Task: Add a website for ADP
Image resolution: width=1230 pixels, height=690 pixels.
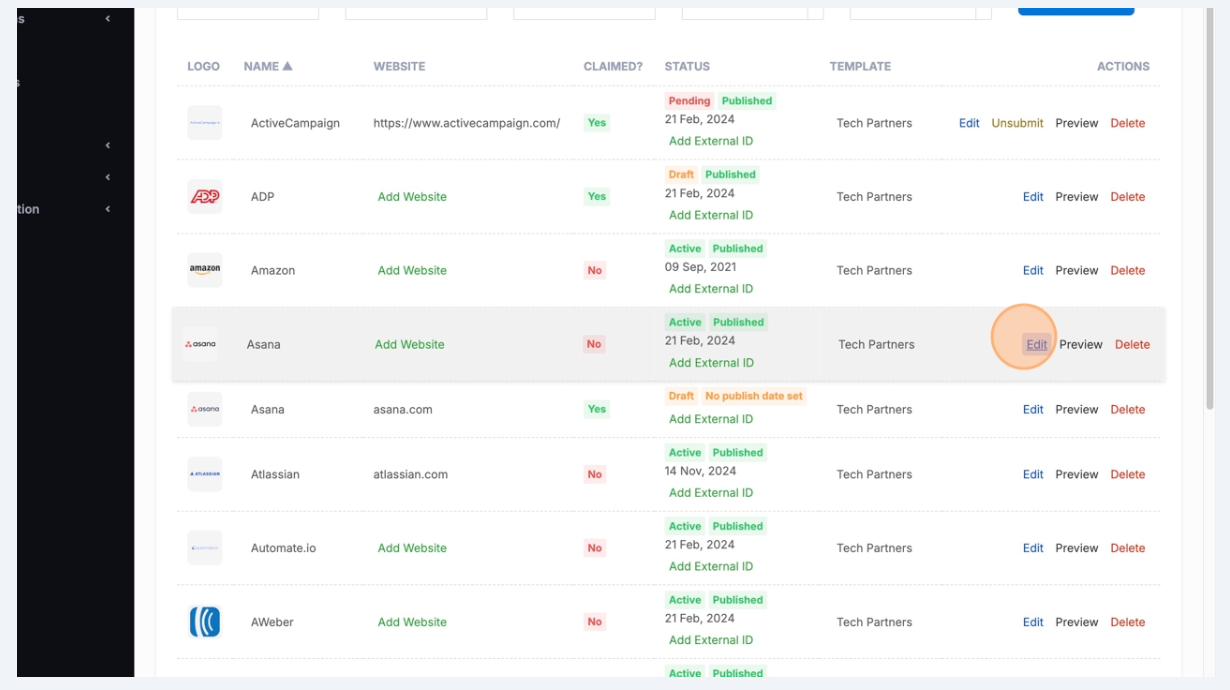Action: click(412, 197)
